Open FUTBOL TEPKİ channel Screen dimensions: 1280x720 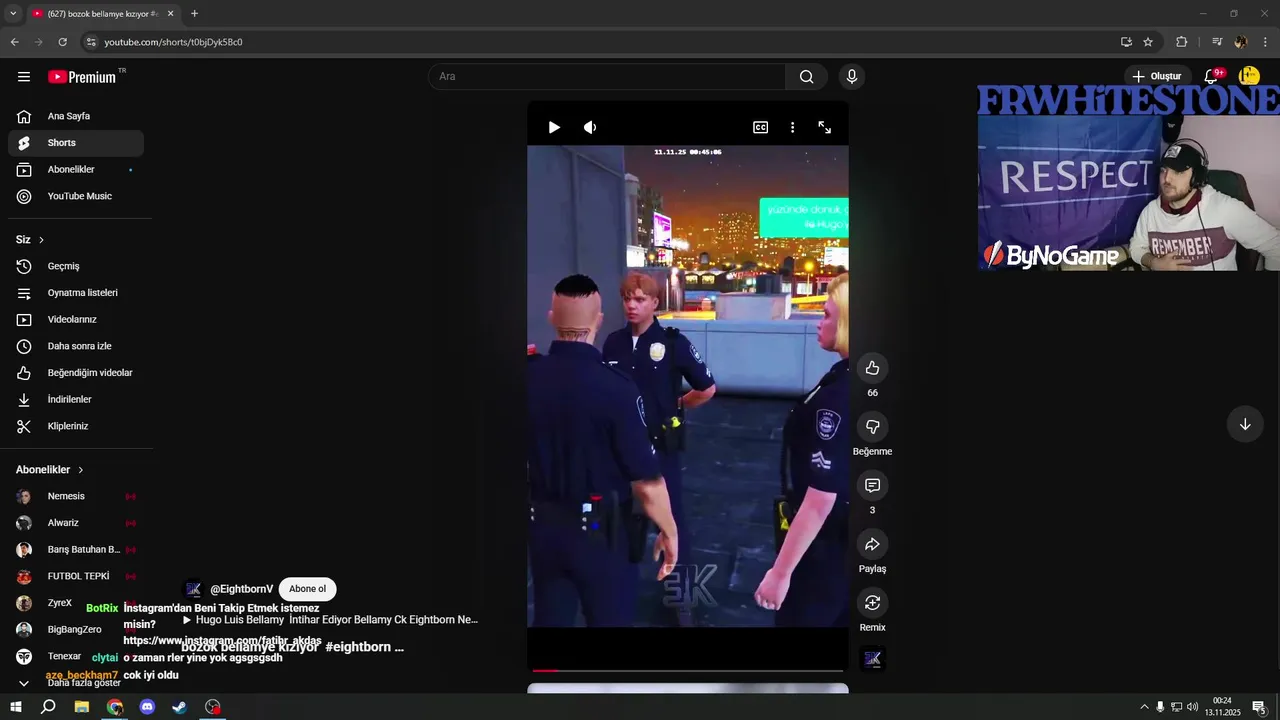point(76,576)
